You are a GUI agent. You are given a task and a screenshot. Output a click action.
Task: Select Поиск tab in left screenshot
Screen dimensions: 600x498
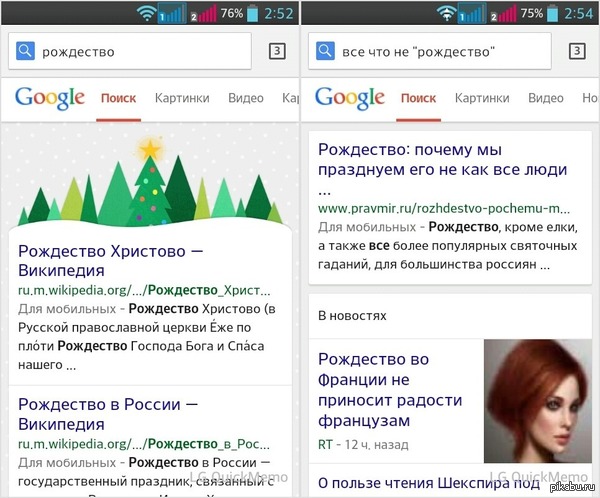[x=119, y=98]
